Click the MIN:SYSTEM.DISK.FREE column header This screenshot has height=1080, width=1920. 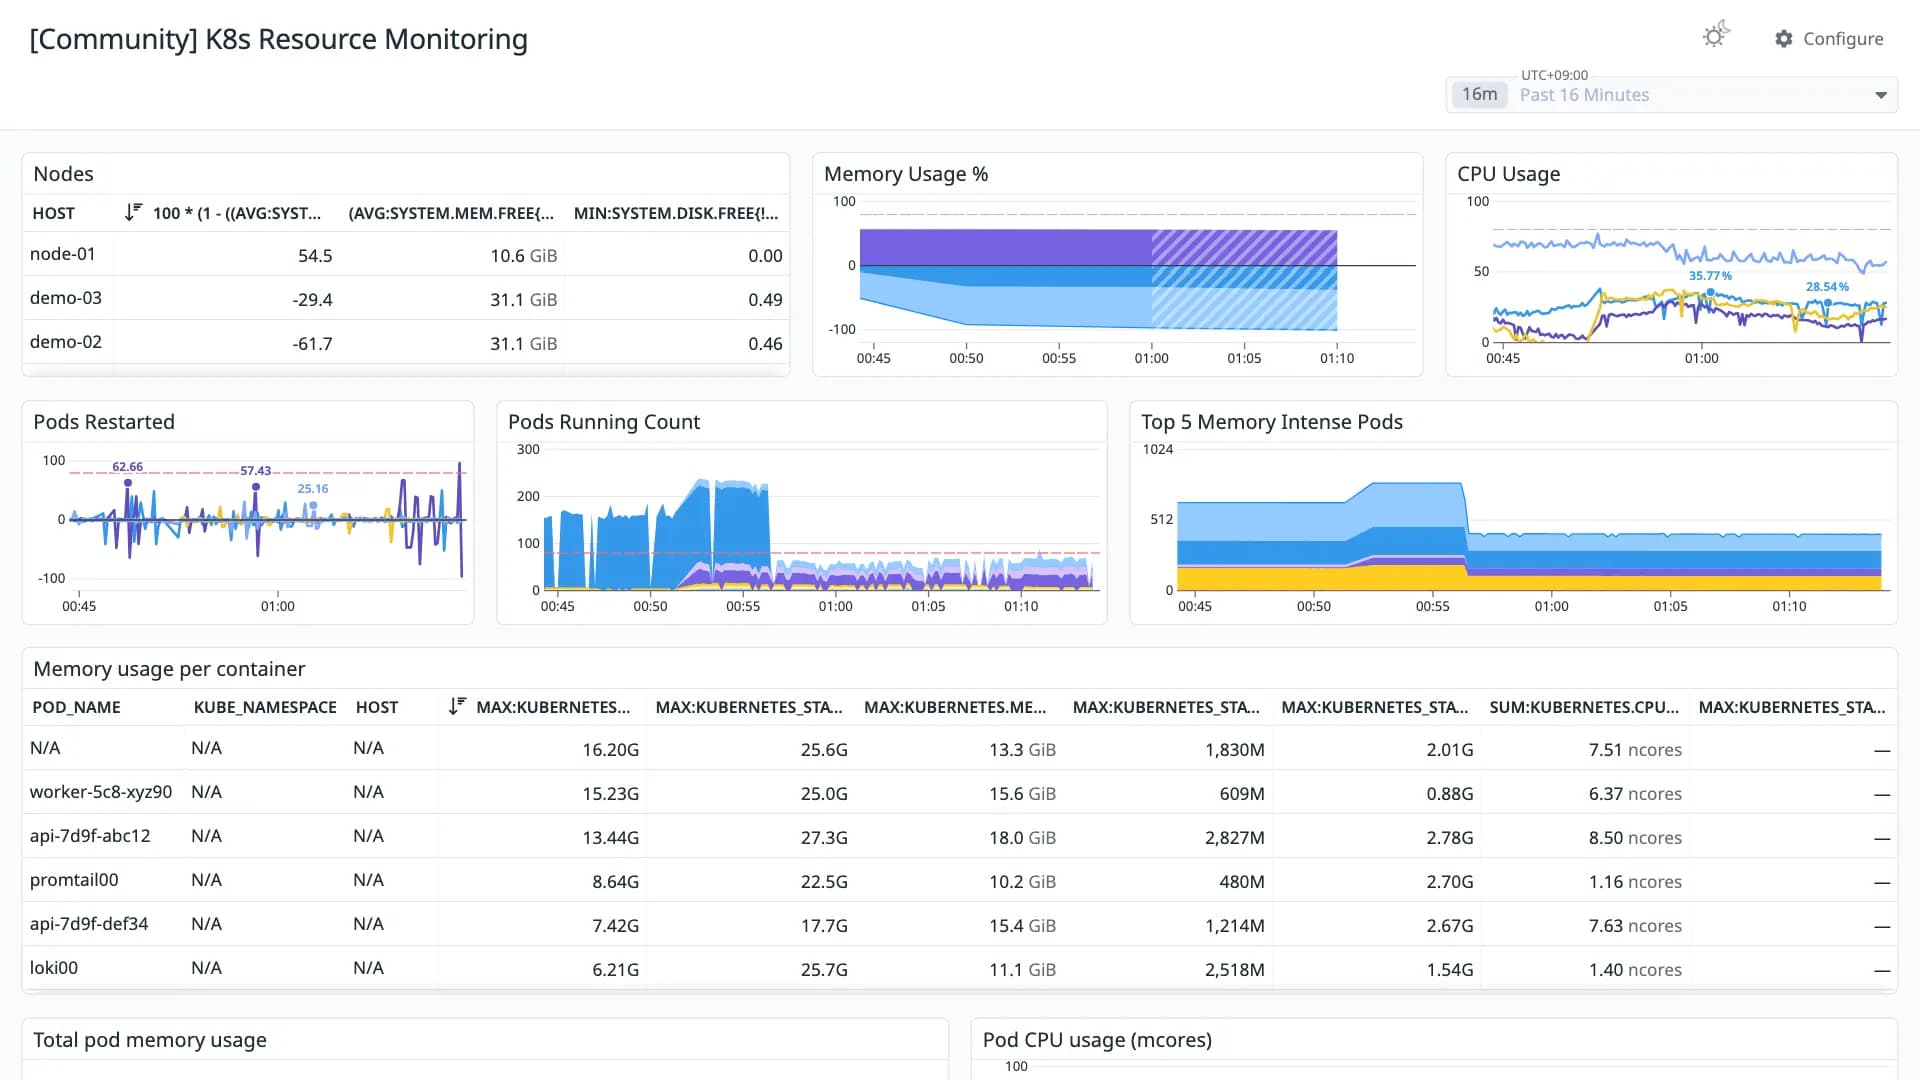pos(676,213)
